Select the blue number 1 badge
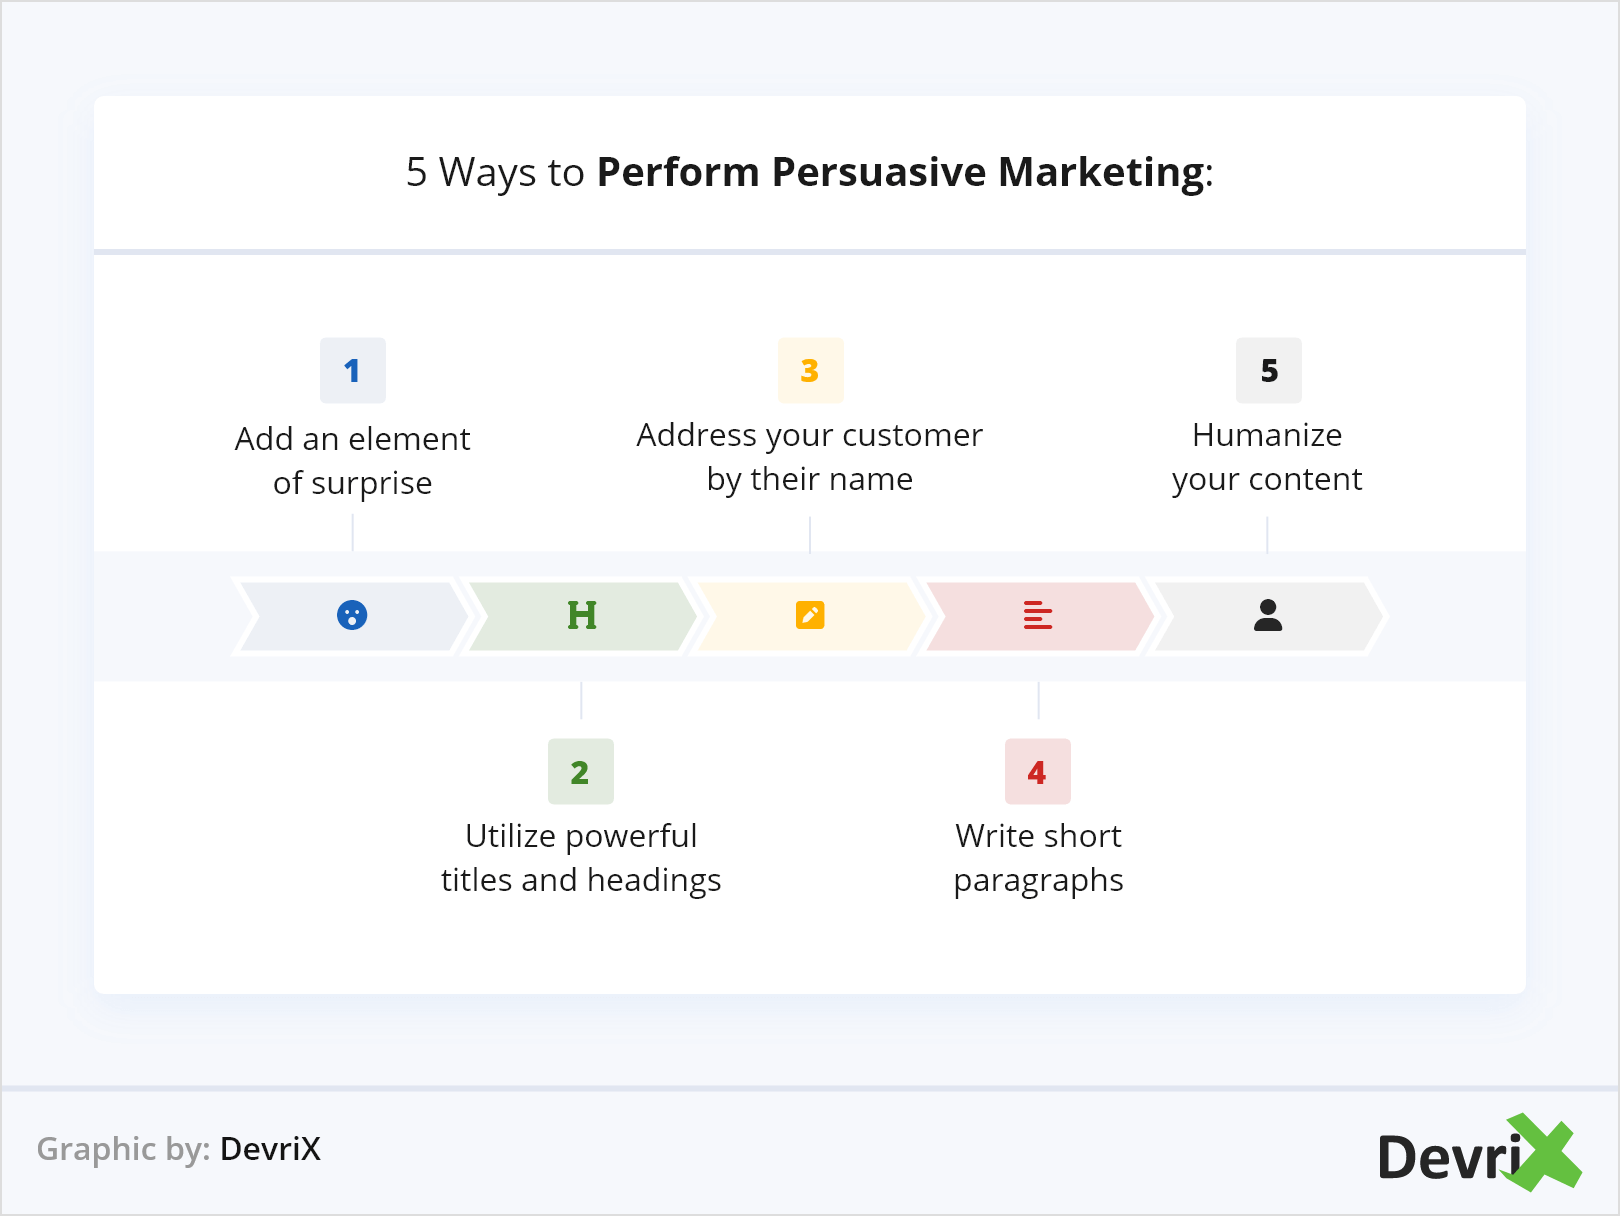1620x1216 pixels. (352, 371)
